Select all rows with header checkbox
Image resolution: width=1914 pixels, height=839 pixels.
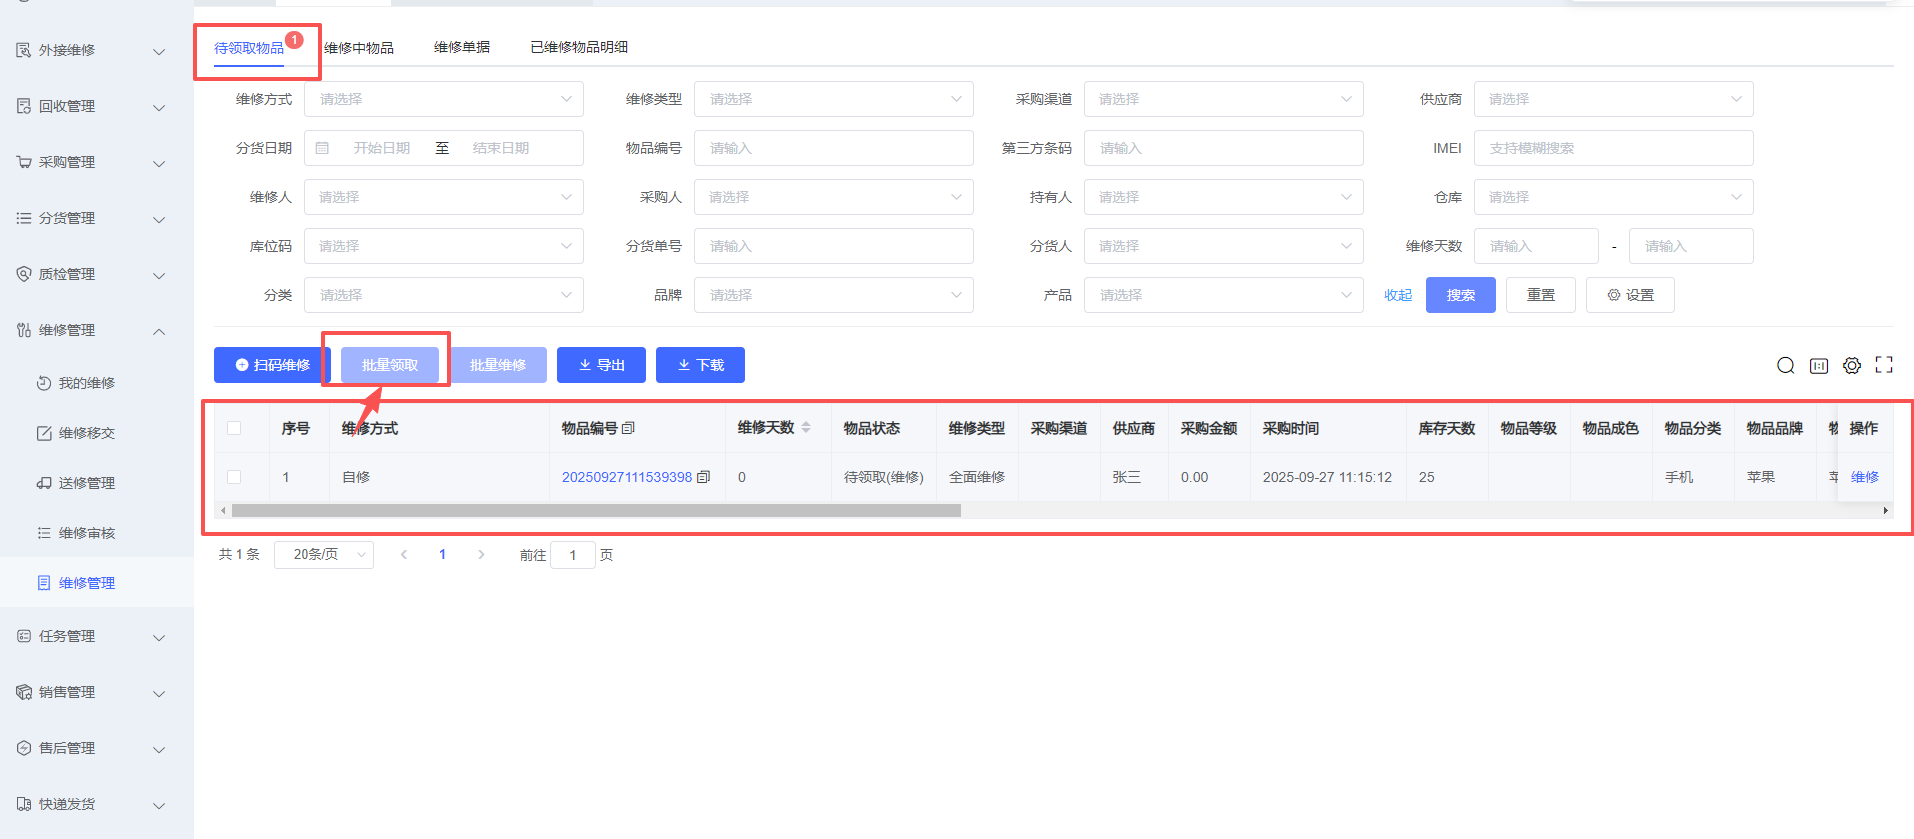[234, 428]
